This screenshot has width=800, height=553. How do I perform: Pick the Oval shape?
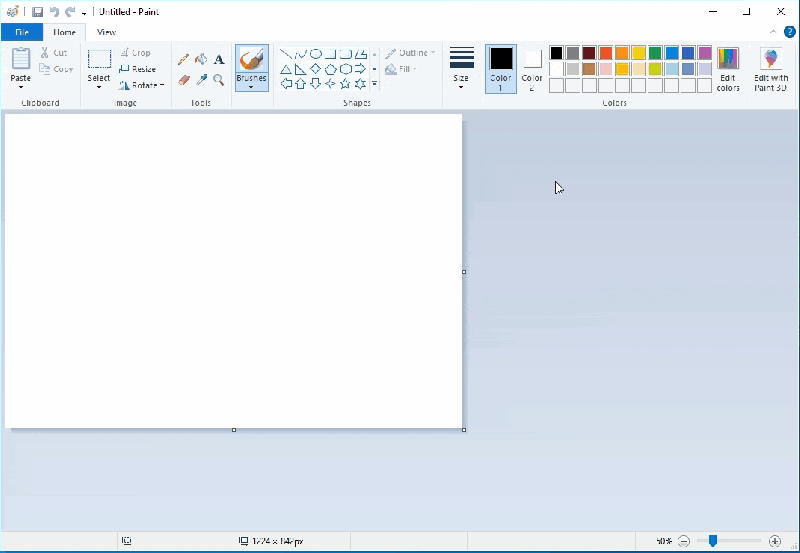(x=316, y=54)
